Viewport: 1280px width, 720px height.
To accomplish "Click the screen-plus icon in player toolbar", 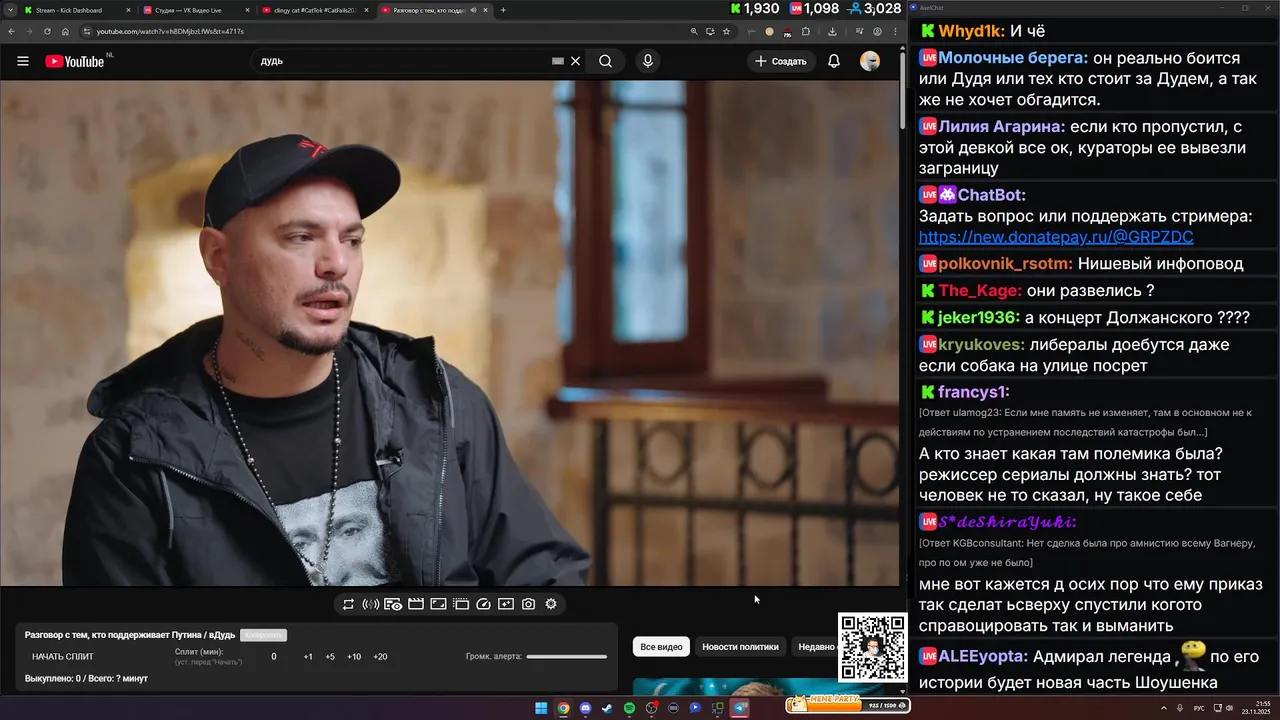I will tap(506, 604).
